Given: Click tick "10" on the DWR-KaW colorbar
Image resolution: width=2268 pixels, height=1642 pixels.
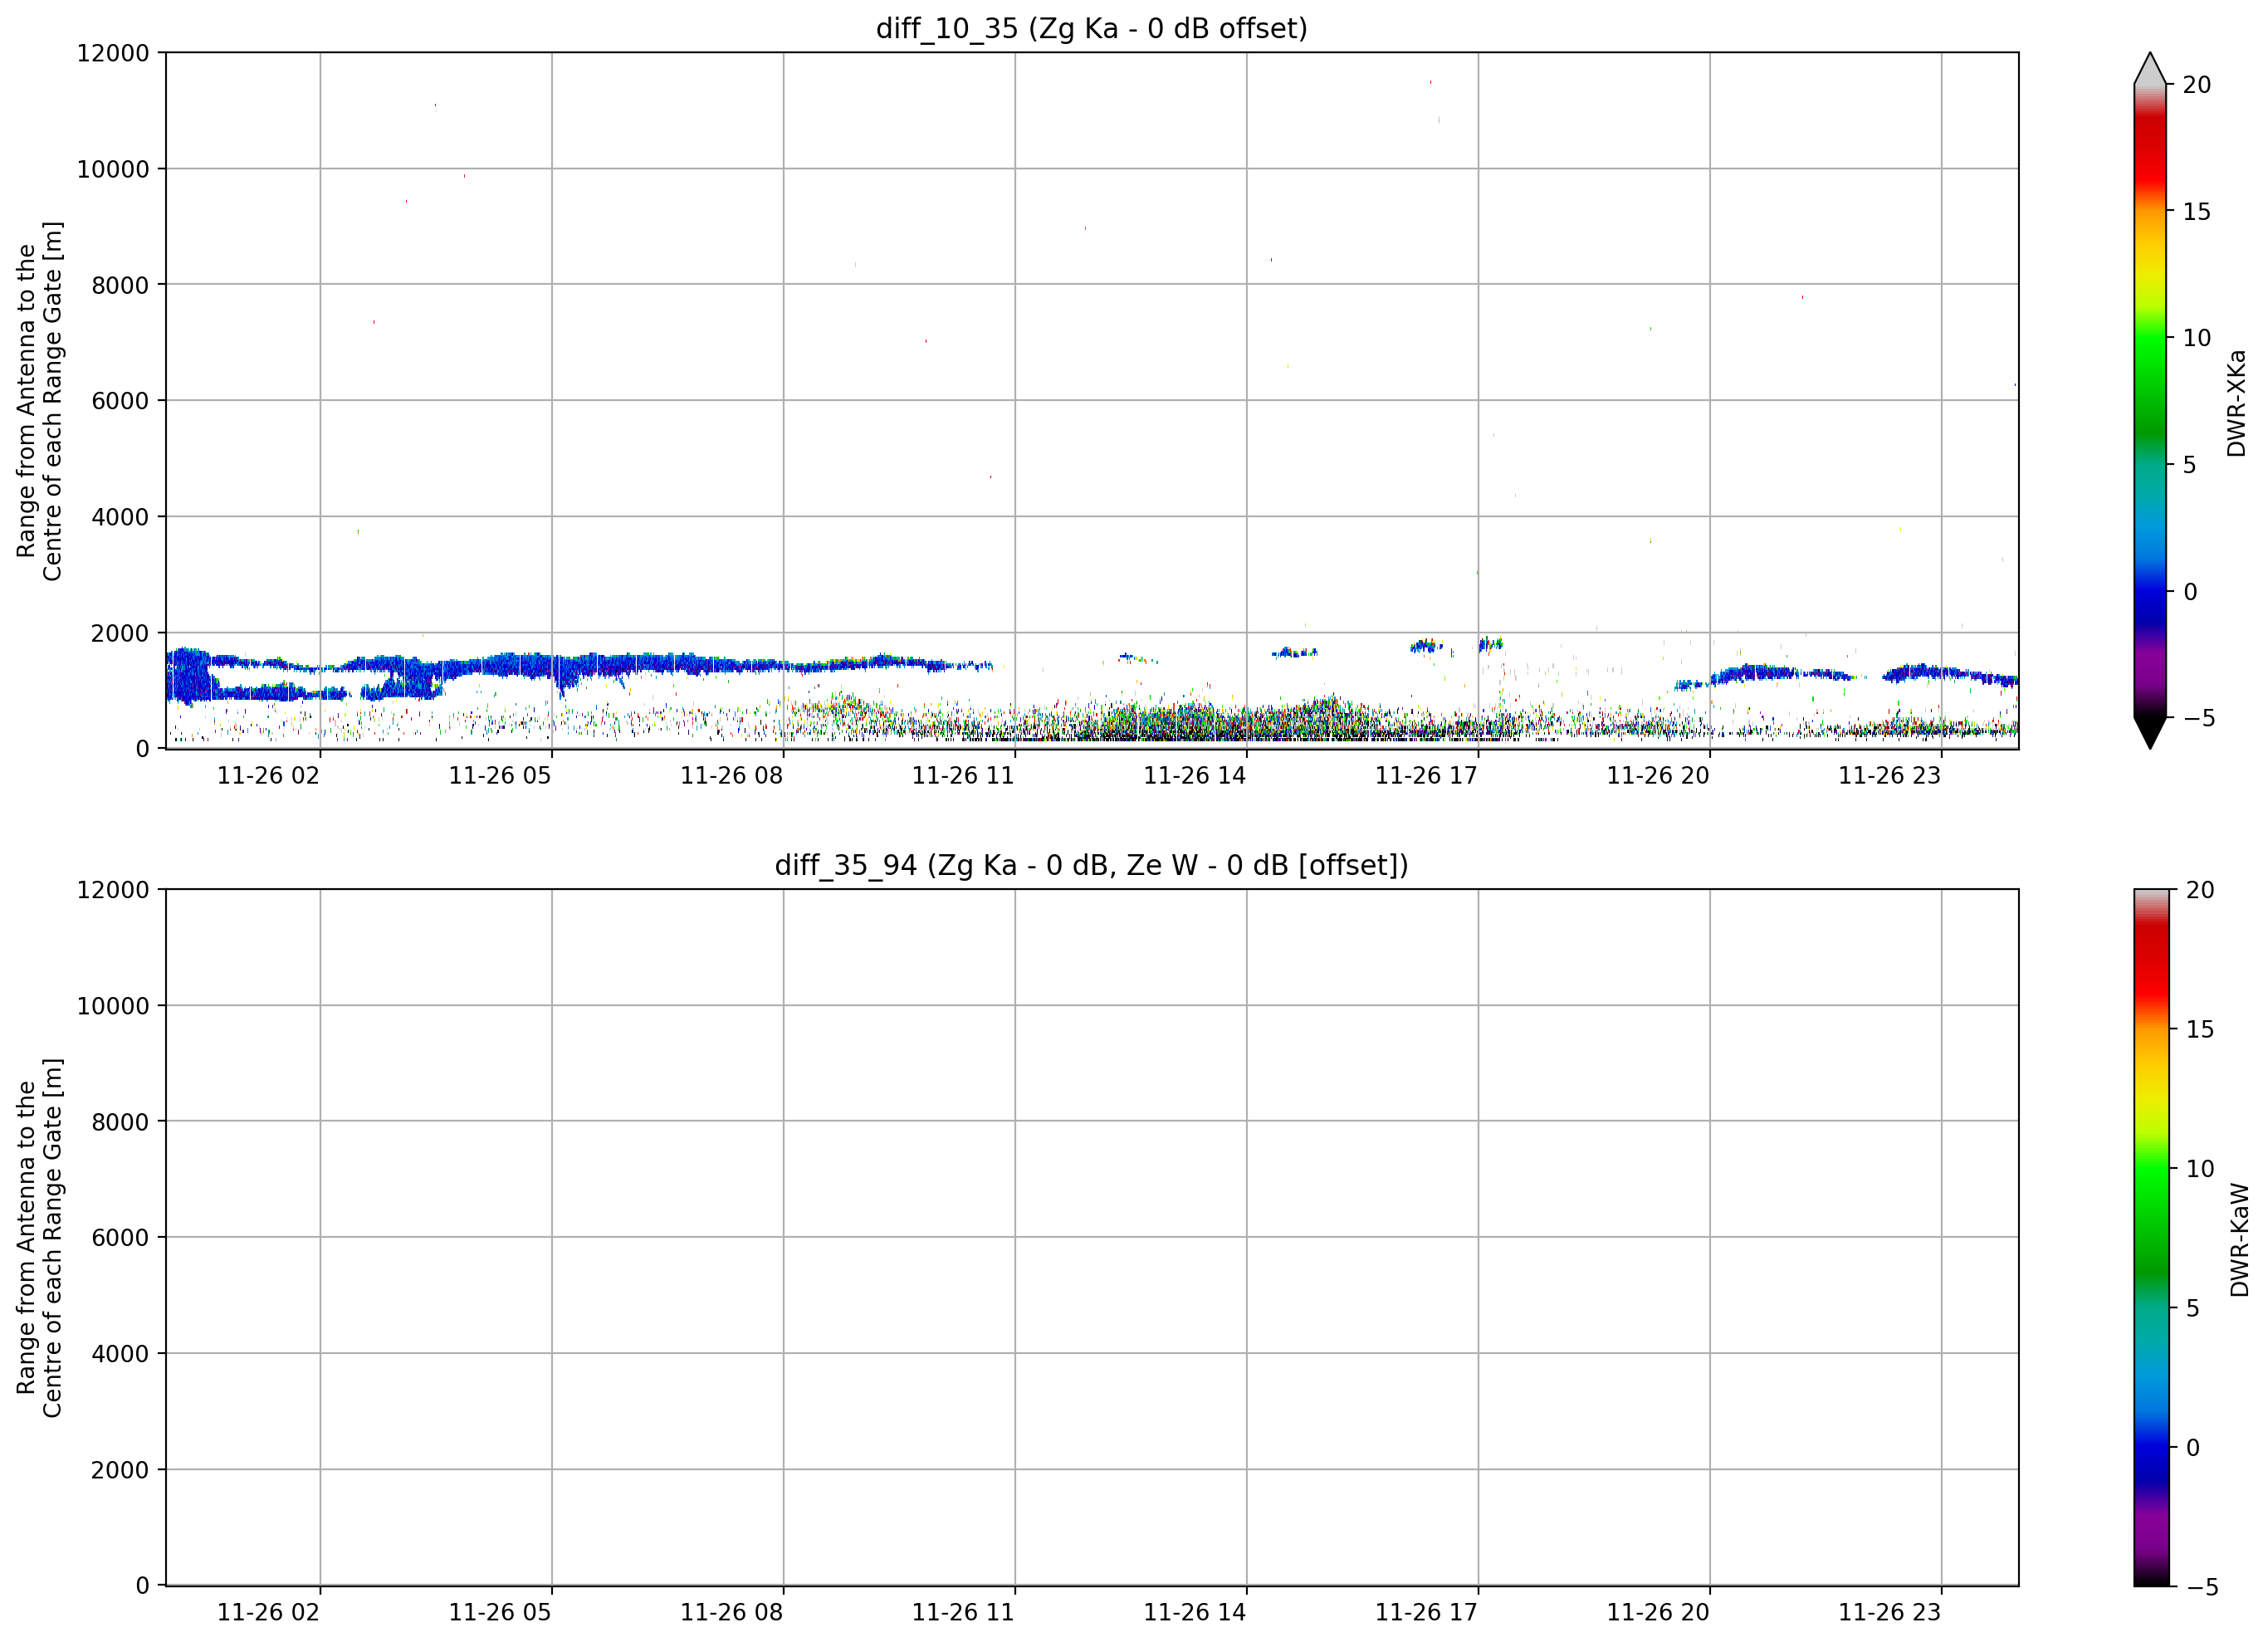Looking at the screenshot, I should [2200, 1168].
